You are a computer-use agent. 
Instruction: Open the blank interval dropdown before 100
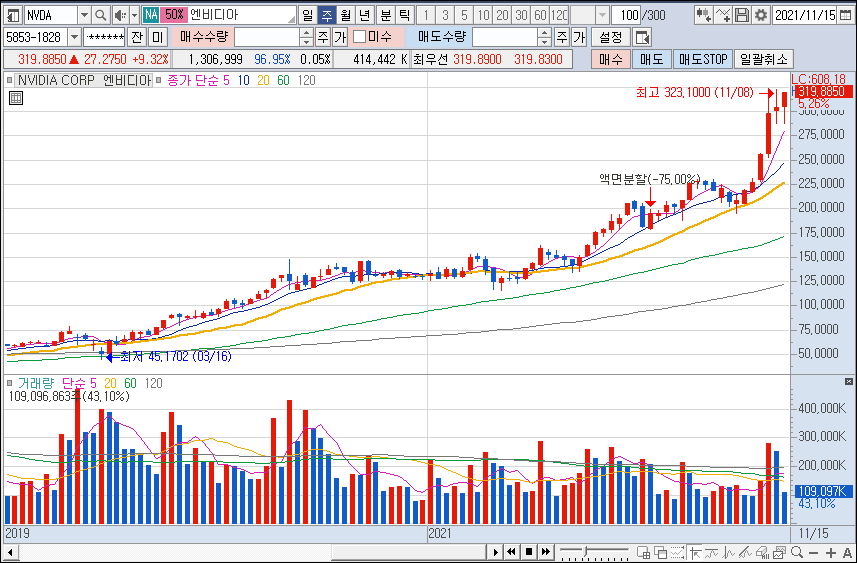tap(602, 15)
